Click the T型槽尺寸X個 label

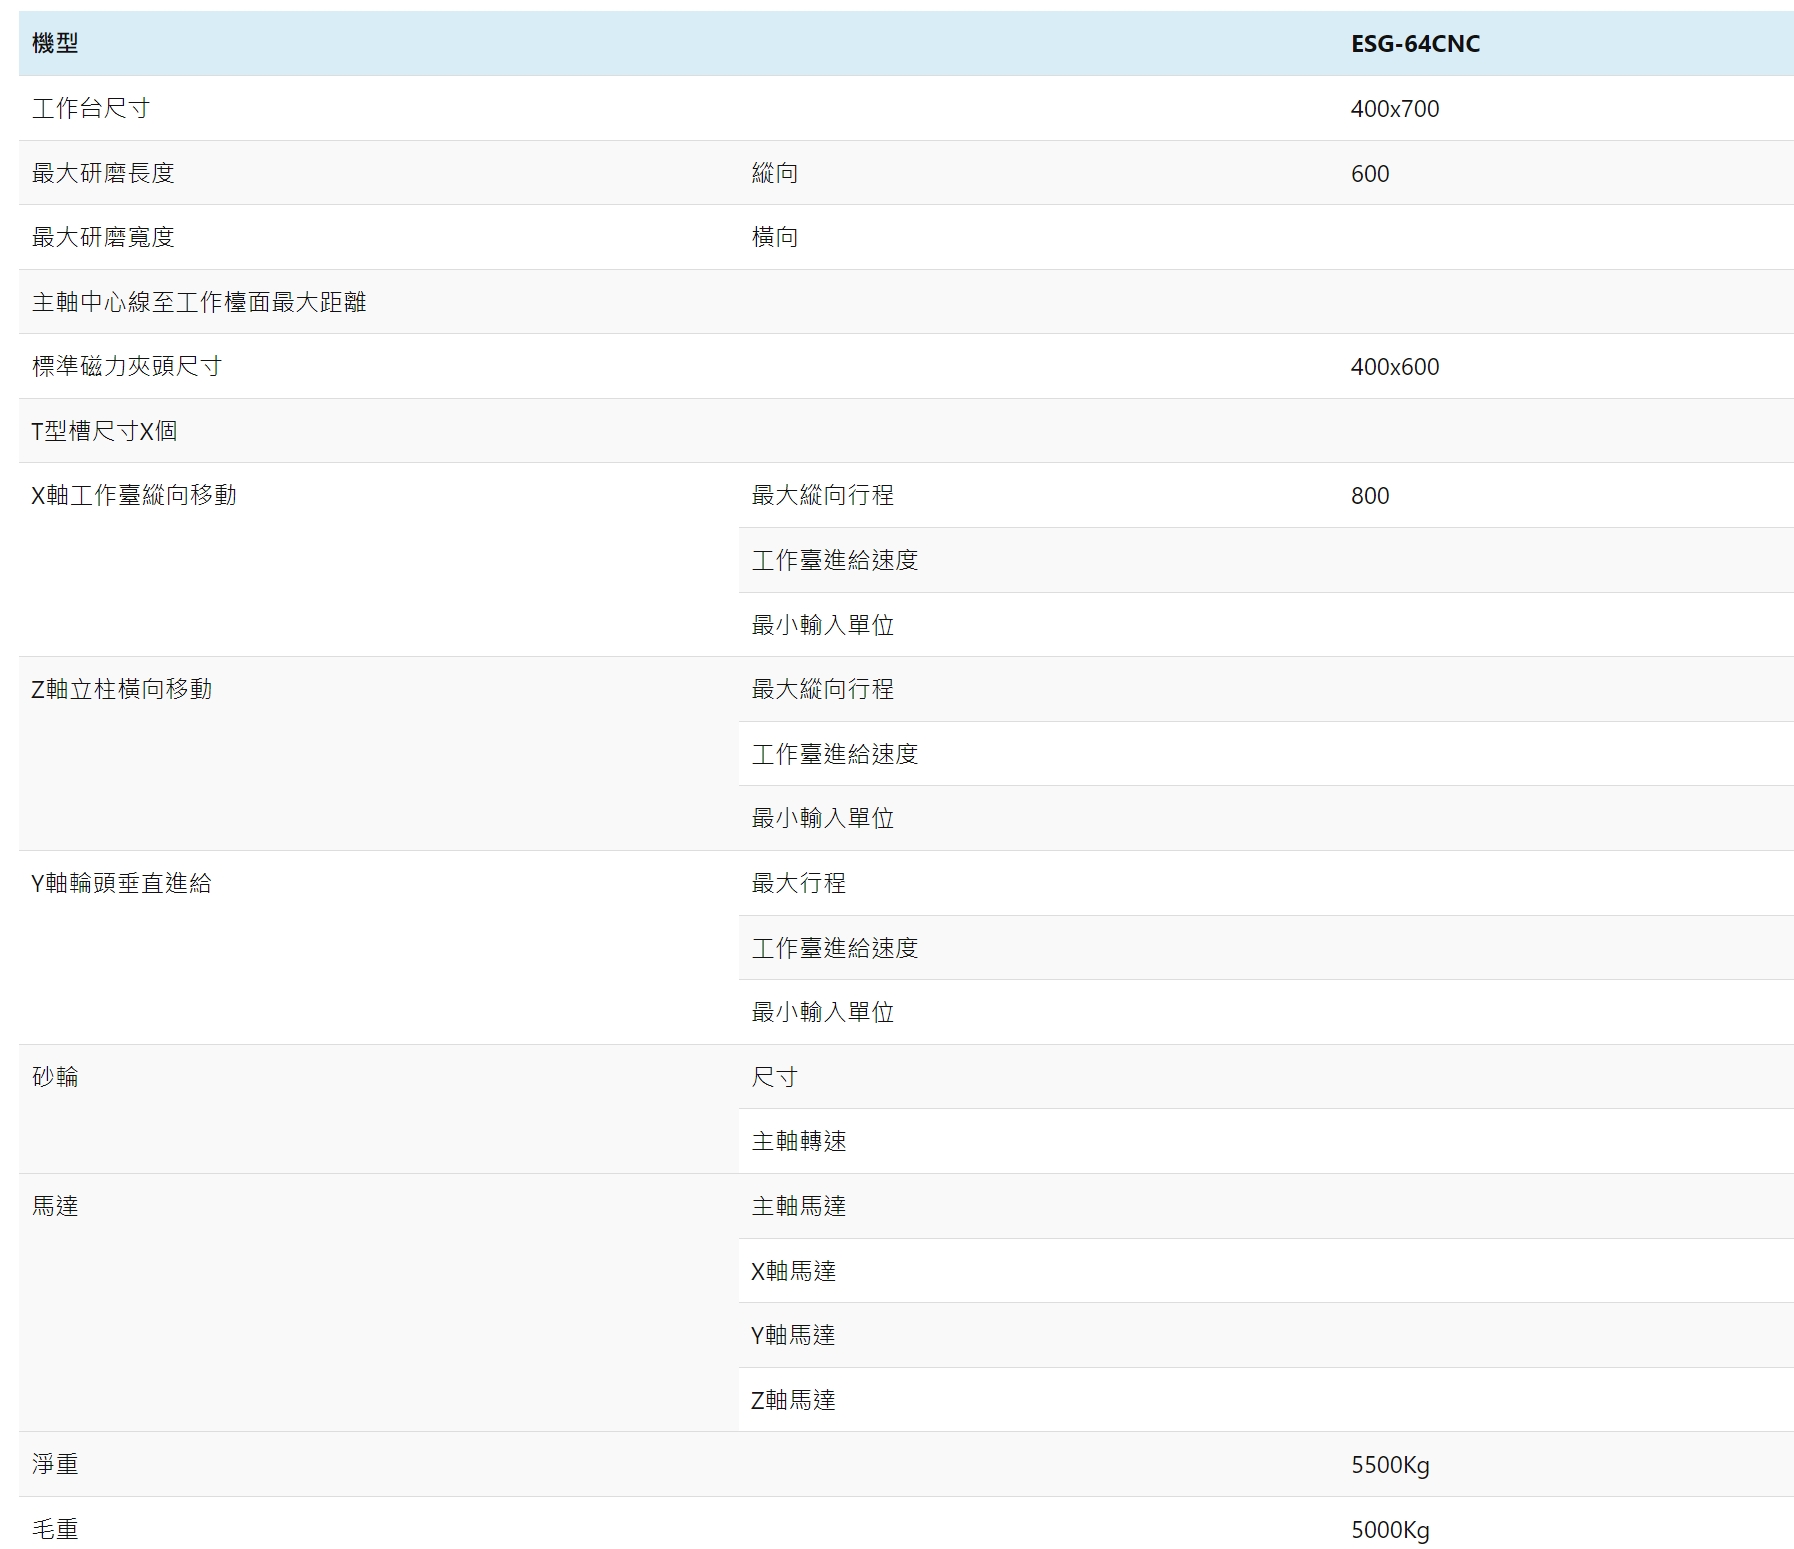coord(105,431)
